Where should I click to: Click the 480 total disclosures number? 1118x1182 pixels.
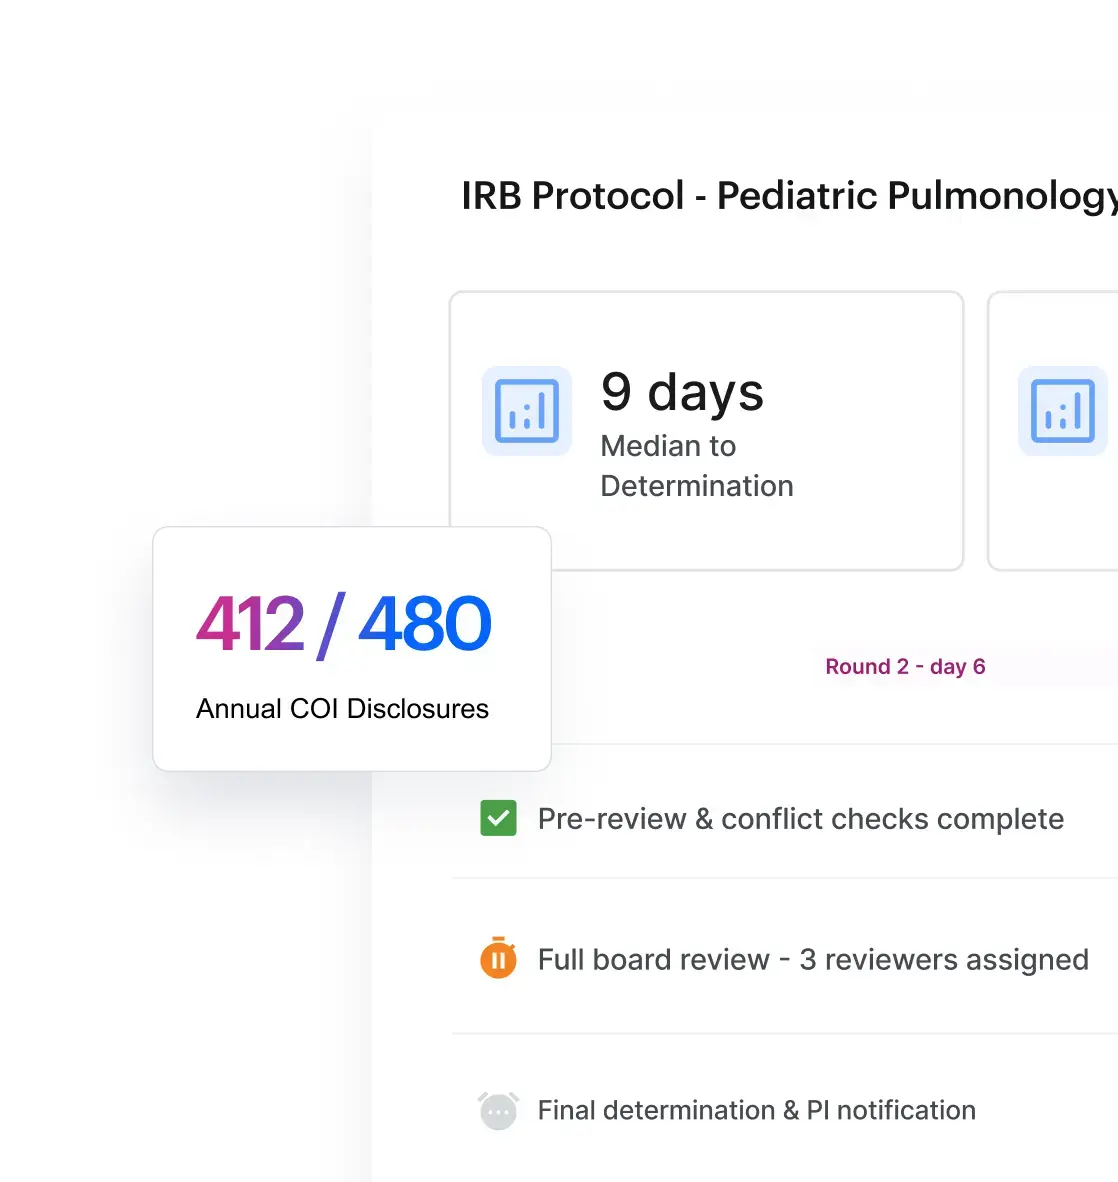point(425,623)
